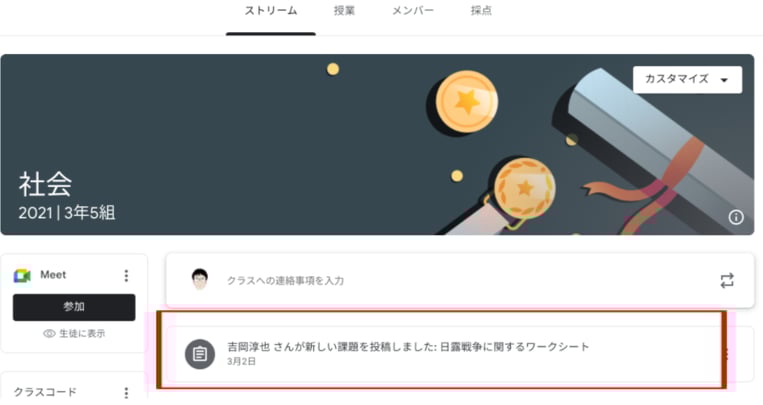Join the Meet with 参加 button
Viewport: 763px width, 405px height.
pyautogui.click(x=74, y=307)
